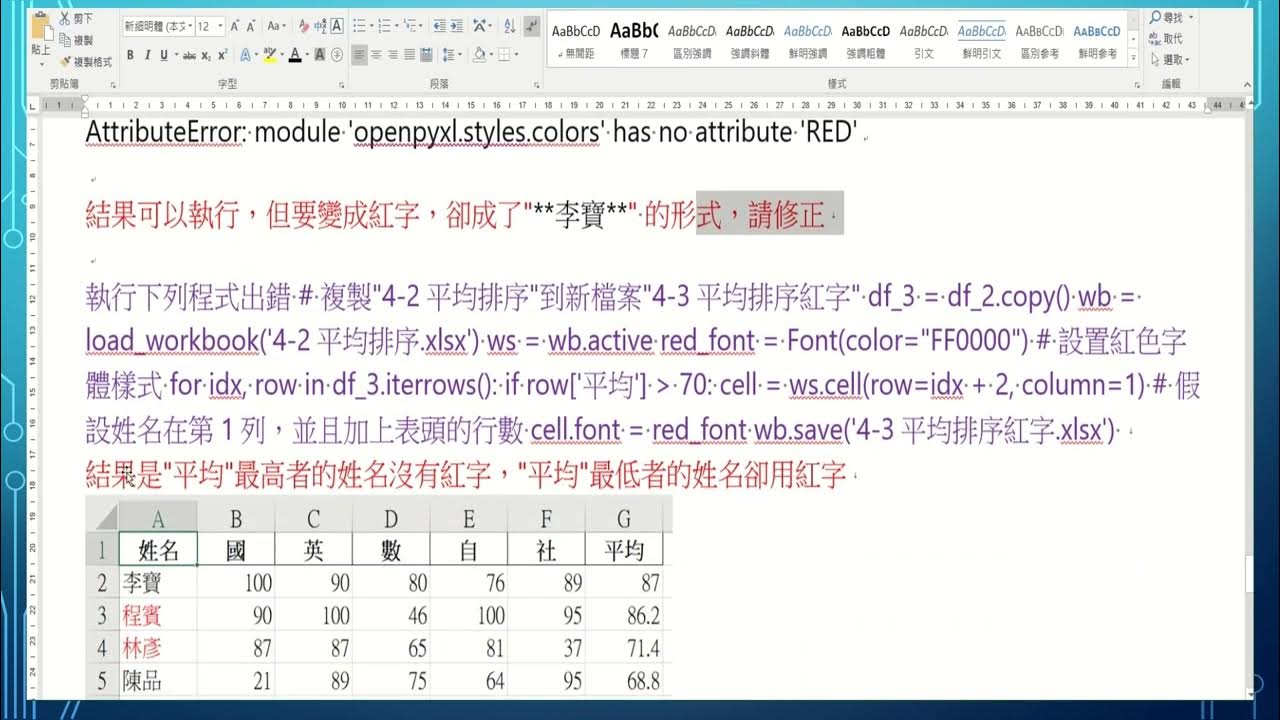Viewport: 1280px width, 720px height.
Task: Toggle Bold formatting
Action: point(130,55)
